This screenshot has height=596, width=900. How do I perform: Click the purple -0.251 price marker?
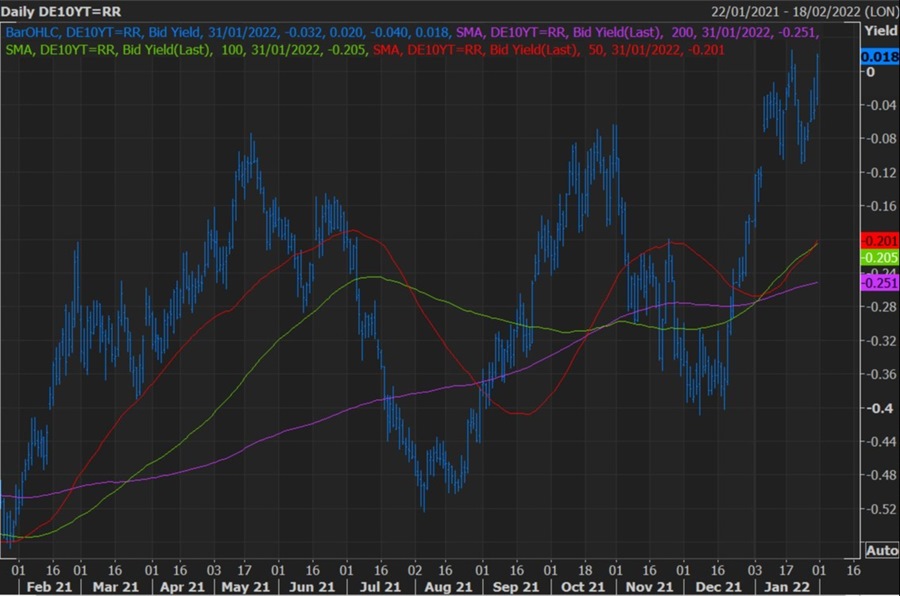[x=878, y=284]
